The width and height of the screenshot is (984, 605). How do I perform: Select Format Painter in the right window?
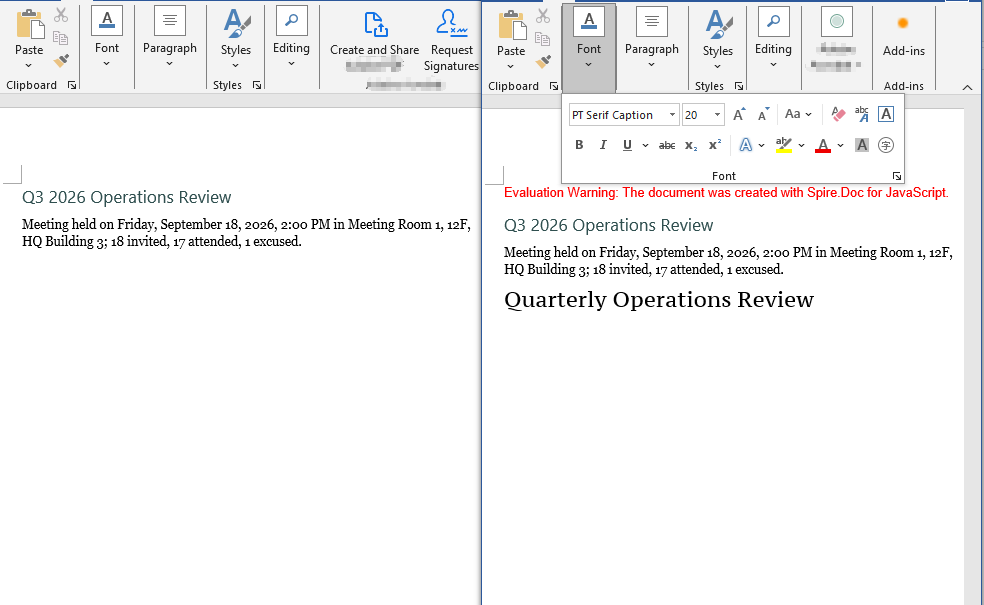click(543, 62)
